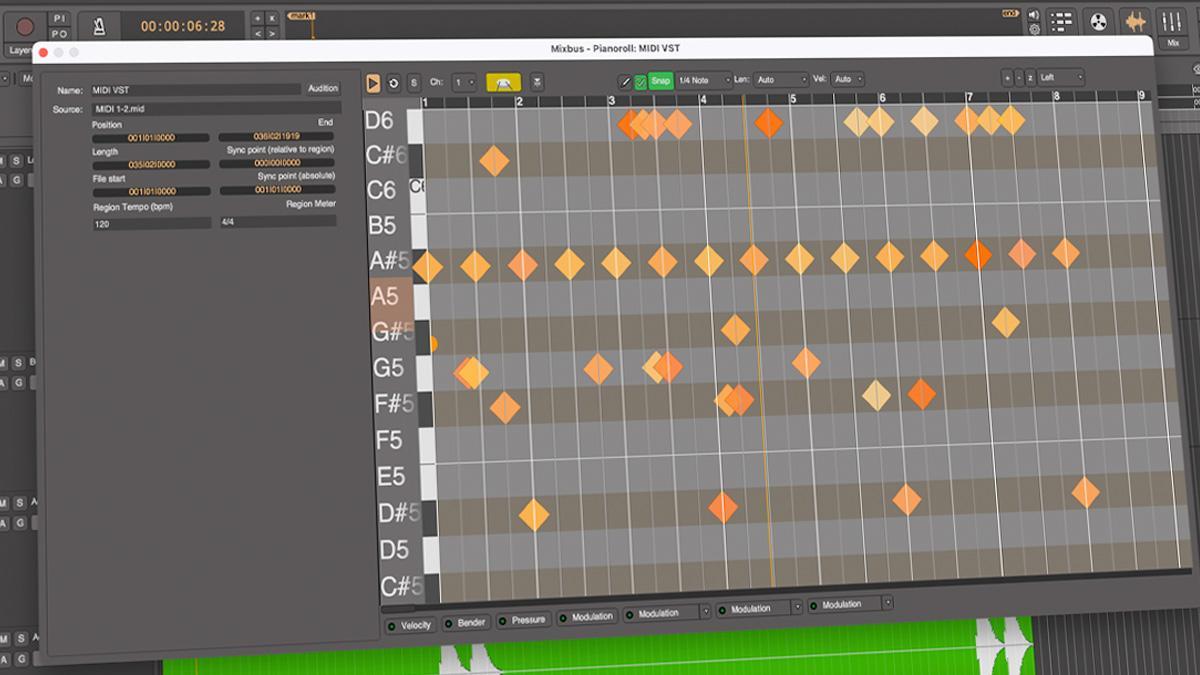Click the record button in the transport bar
This screenshot has height=675, width=1200.
click(24, 26)
